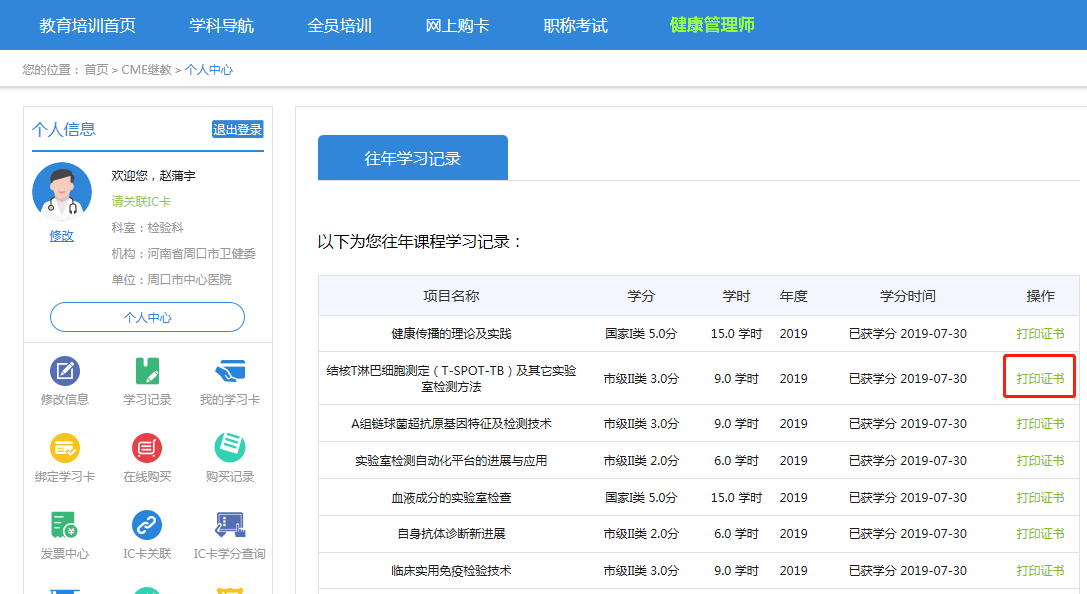Print certificate for A组链球菌超抗原基因特征及检测技术
This screenshot has height=594, width=1087.
[1040, 423]
